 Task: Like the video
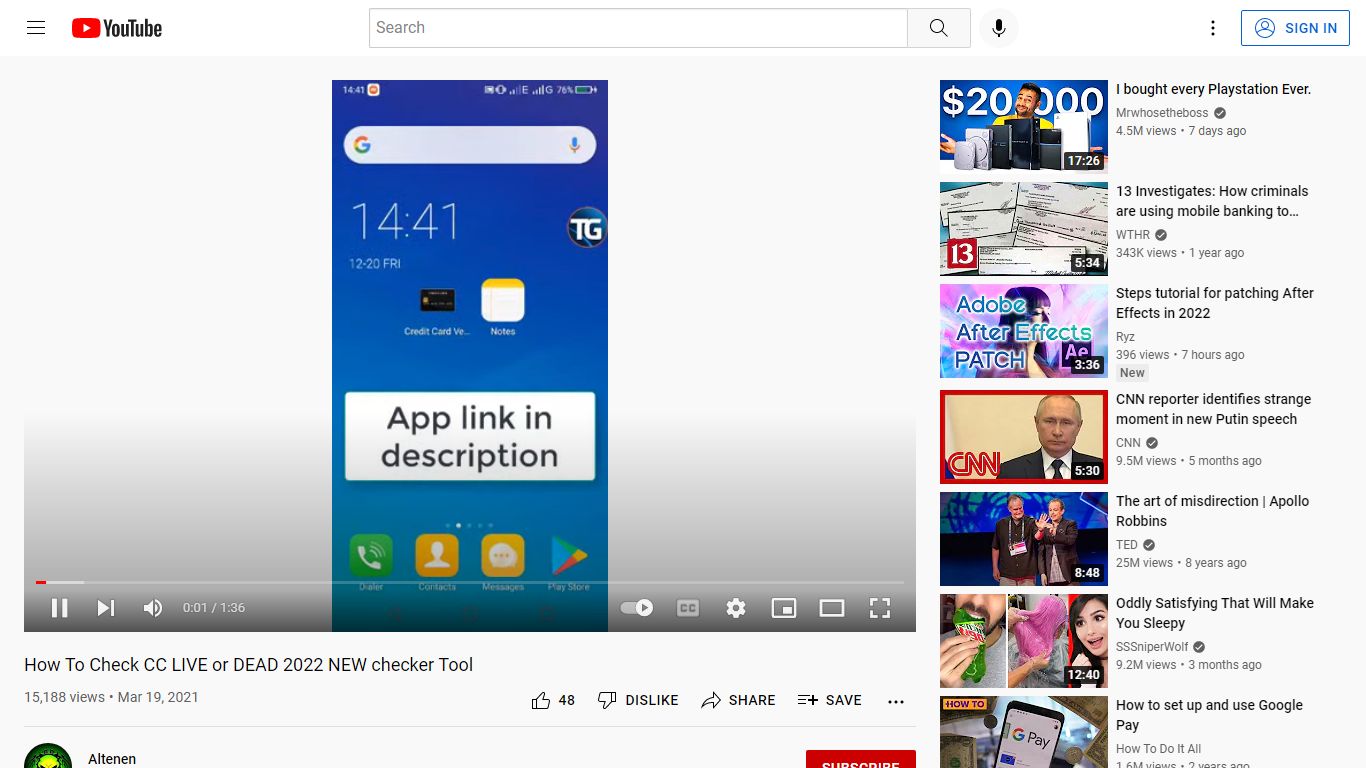coord(553,700)
